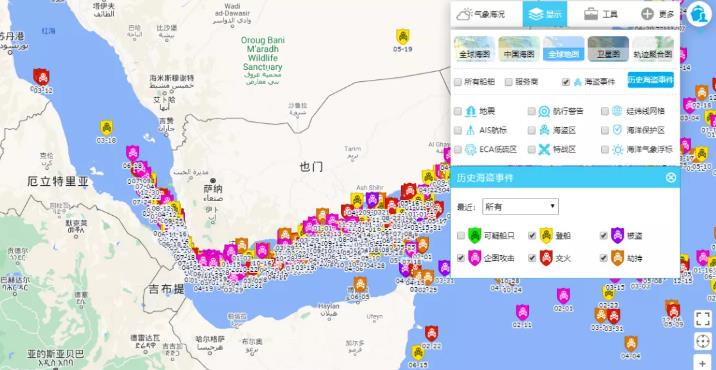Enable the 所有船舶 checkbox
The height and width of the screenshot is (370, 716).
pos(458,82)
